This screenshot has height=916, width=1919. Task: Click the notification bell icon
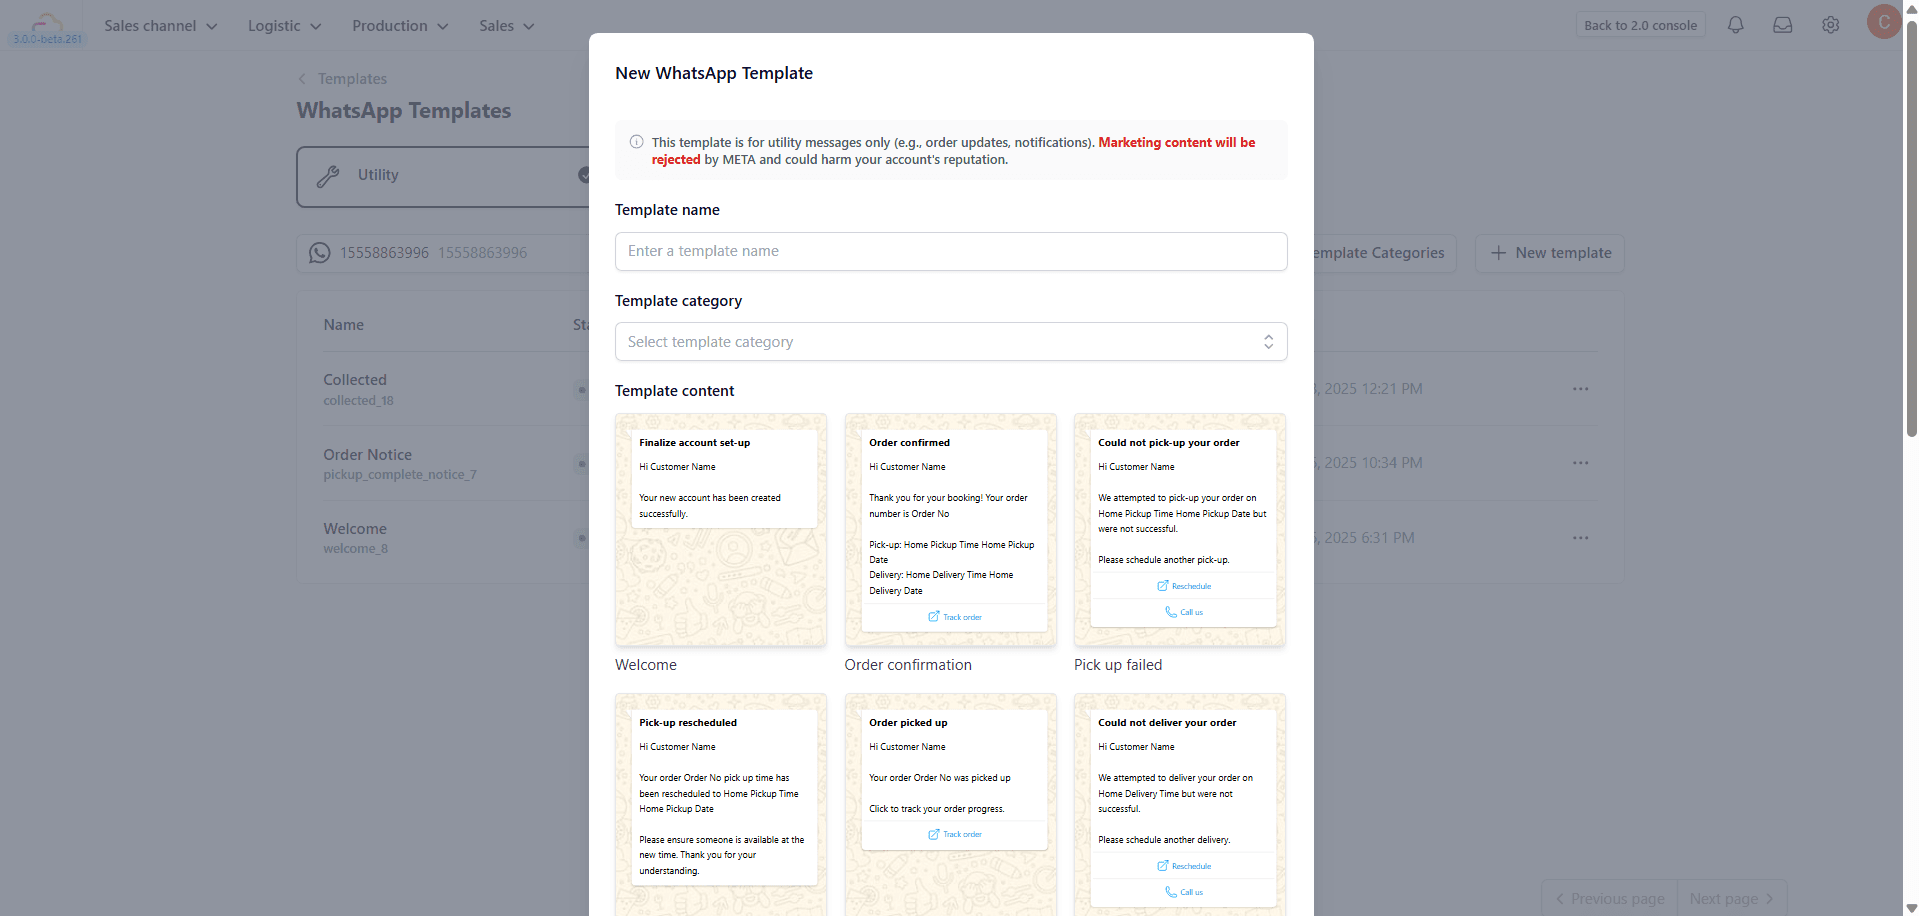(x=1735, y=25)
